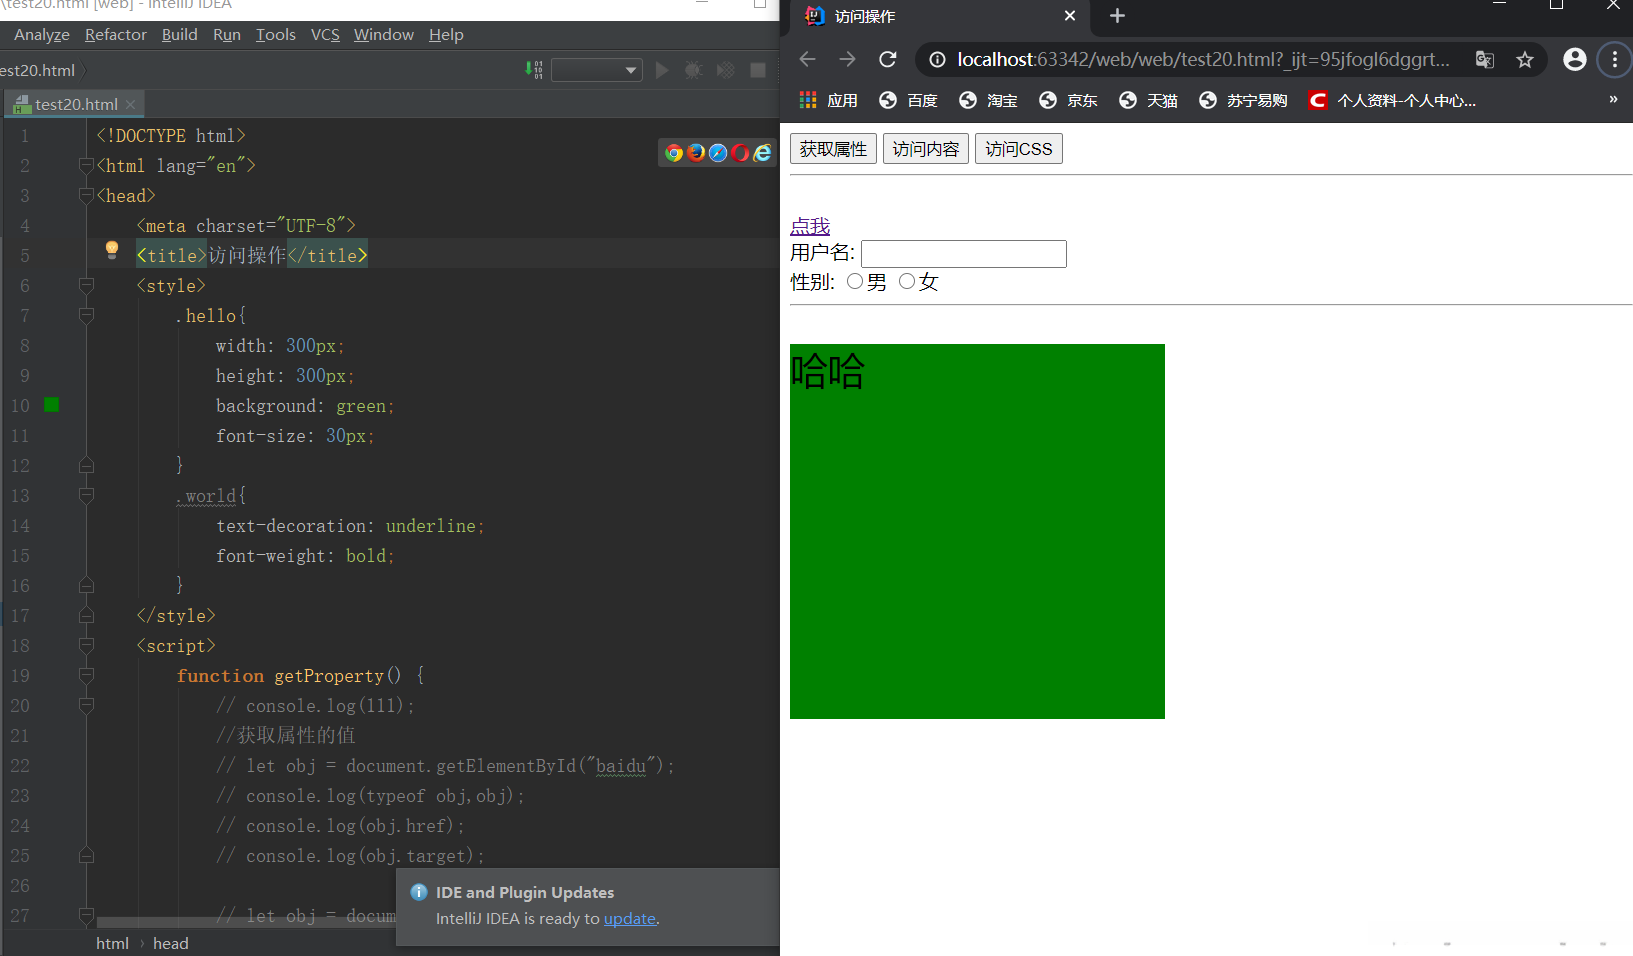Open preview in Safari browser icon
Screen dimensions: 1633x956
tap(718, 152)
